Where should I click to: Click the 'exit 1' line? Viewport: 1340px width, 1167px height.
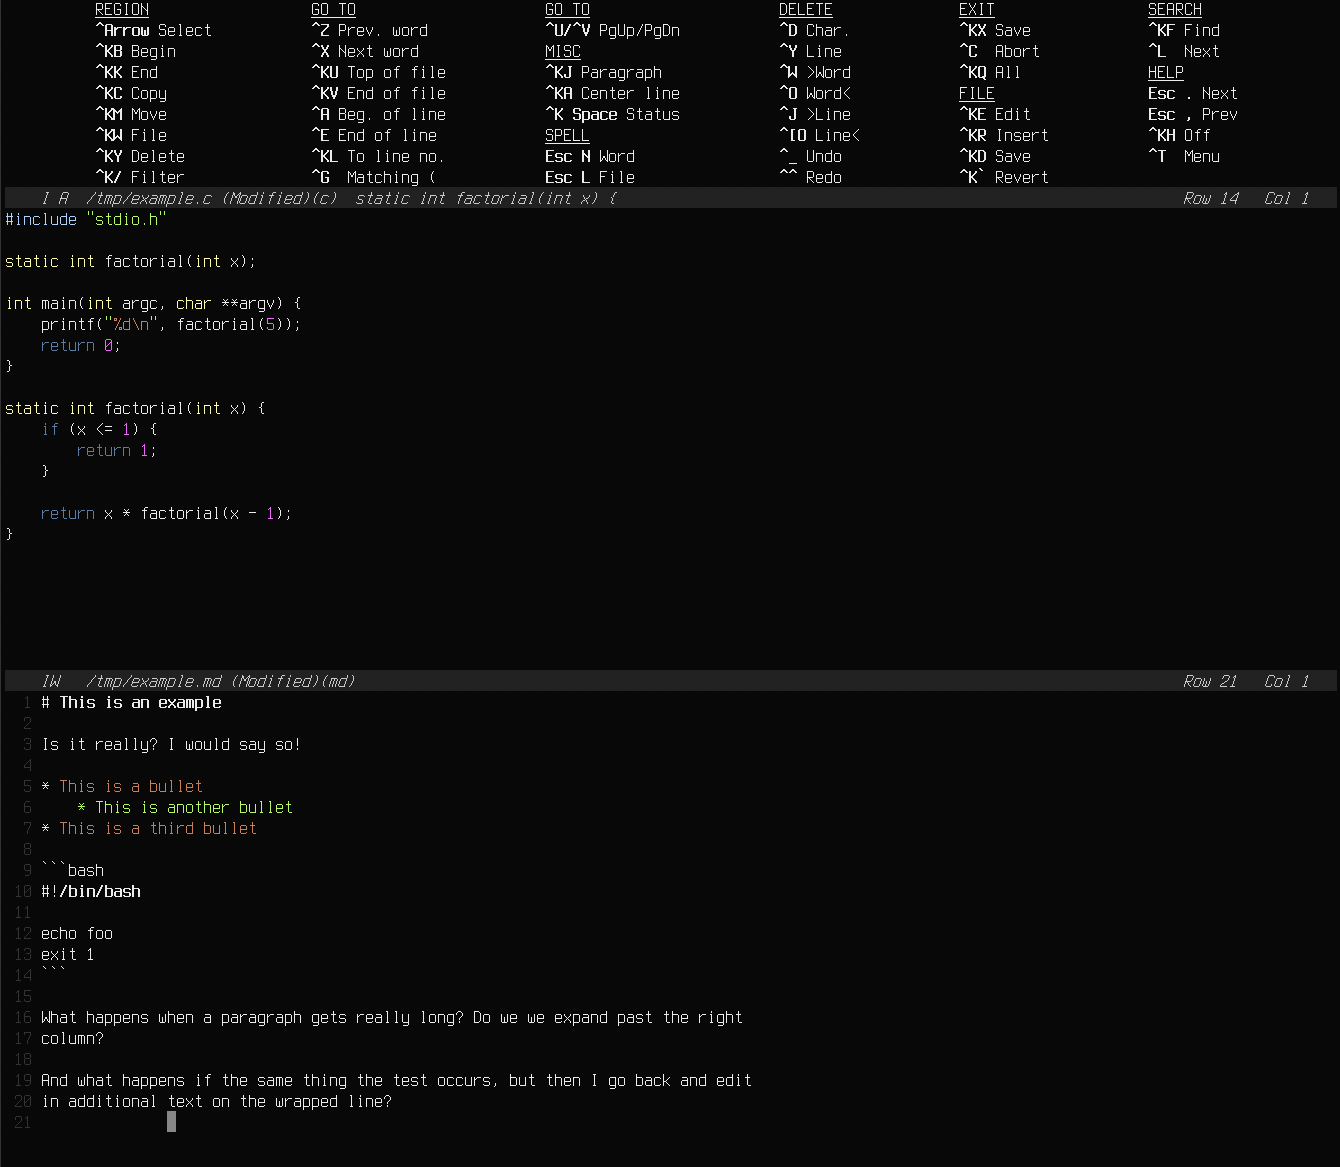click(x=68, y=954)
